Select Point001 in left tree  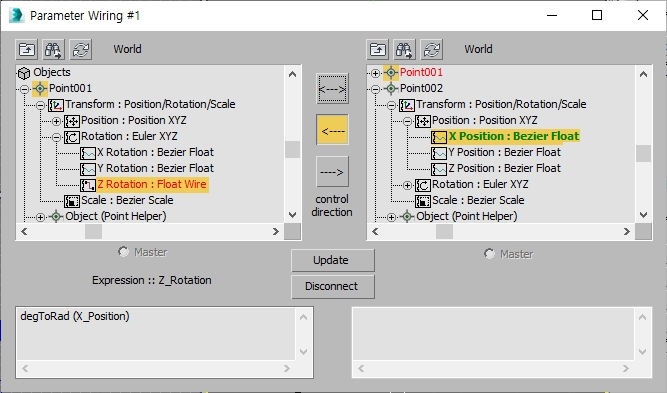(x=70, y=88)
